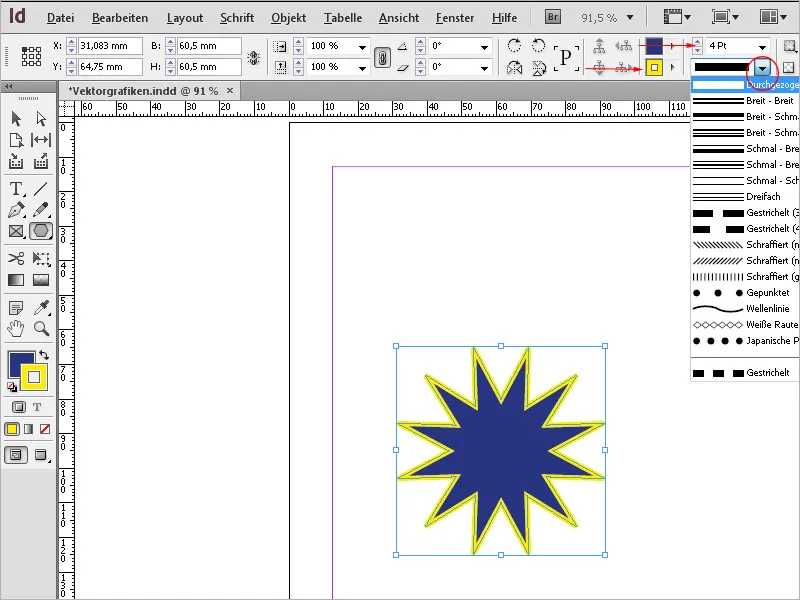Open the screen mode dropdown
The image size is (800, 600).
[725, 17]
